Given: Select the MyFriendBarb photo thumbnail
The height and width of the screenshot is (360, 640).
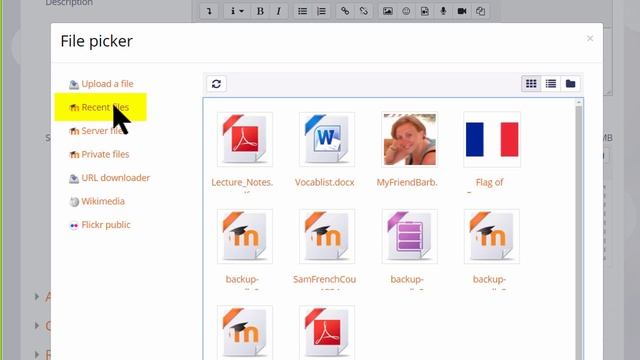Looking at the screenshot, I should (x=410, y=140).
